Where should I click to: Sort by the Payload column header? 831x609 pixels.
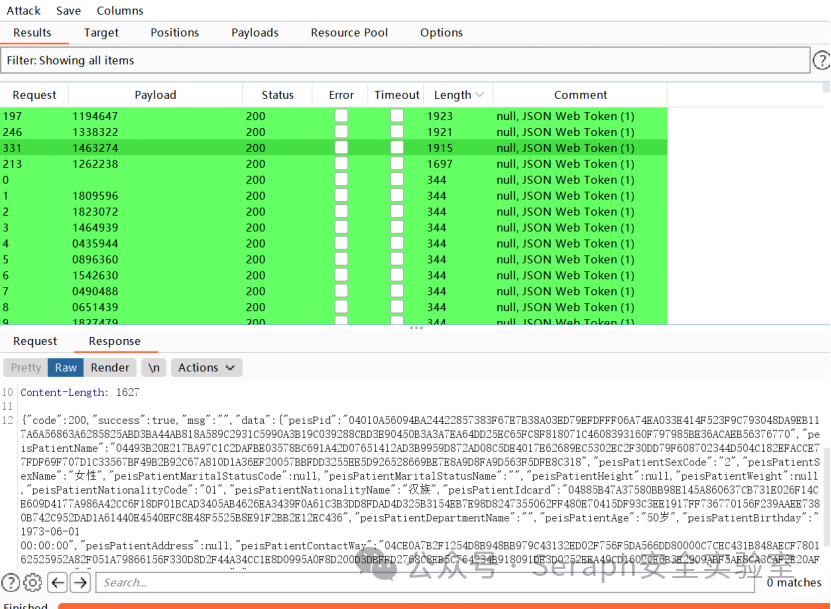click(155, 95)
